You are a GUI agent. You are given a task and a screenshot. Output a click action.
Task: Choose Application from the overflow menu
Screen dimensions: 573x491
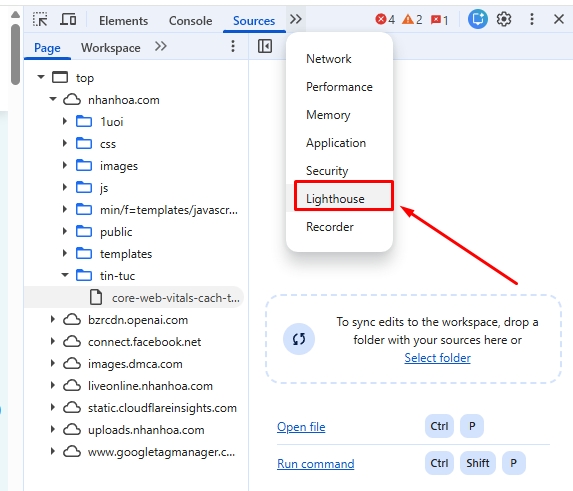pos(339,143)
